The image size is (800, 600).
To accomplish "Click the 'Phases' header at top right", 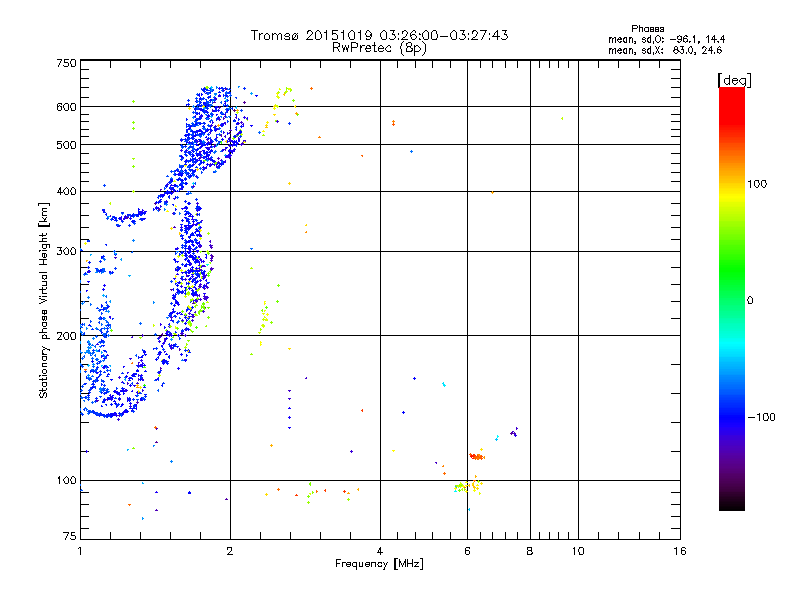I will click(x=647, y=29).
